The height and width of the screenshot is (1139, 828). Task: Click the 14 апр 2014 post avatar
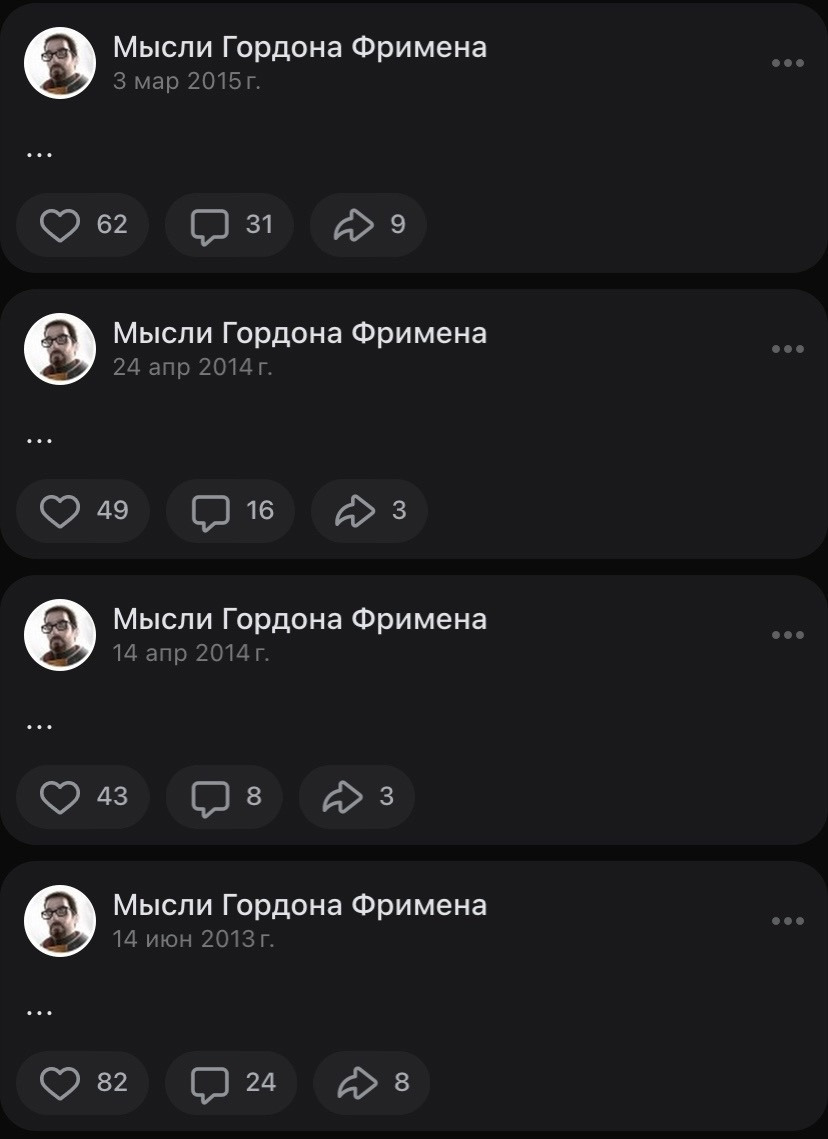(x=60, y=635)
